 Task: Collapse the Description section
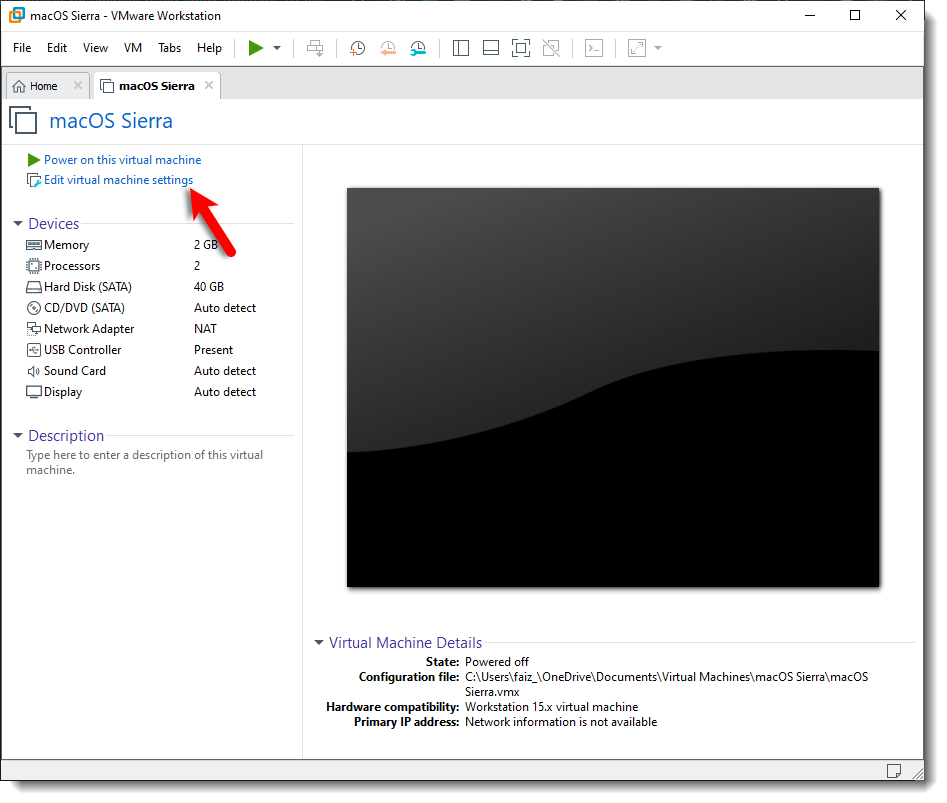tap(18, 435)
